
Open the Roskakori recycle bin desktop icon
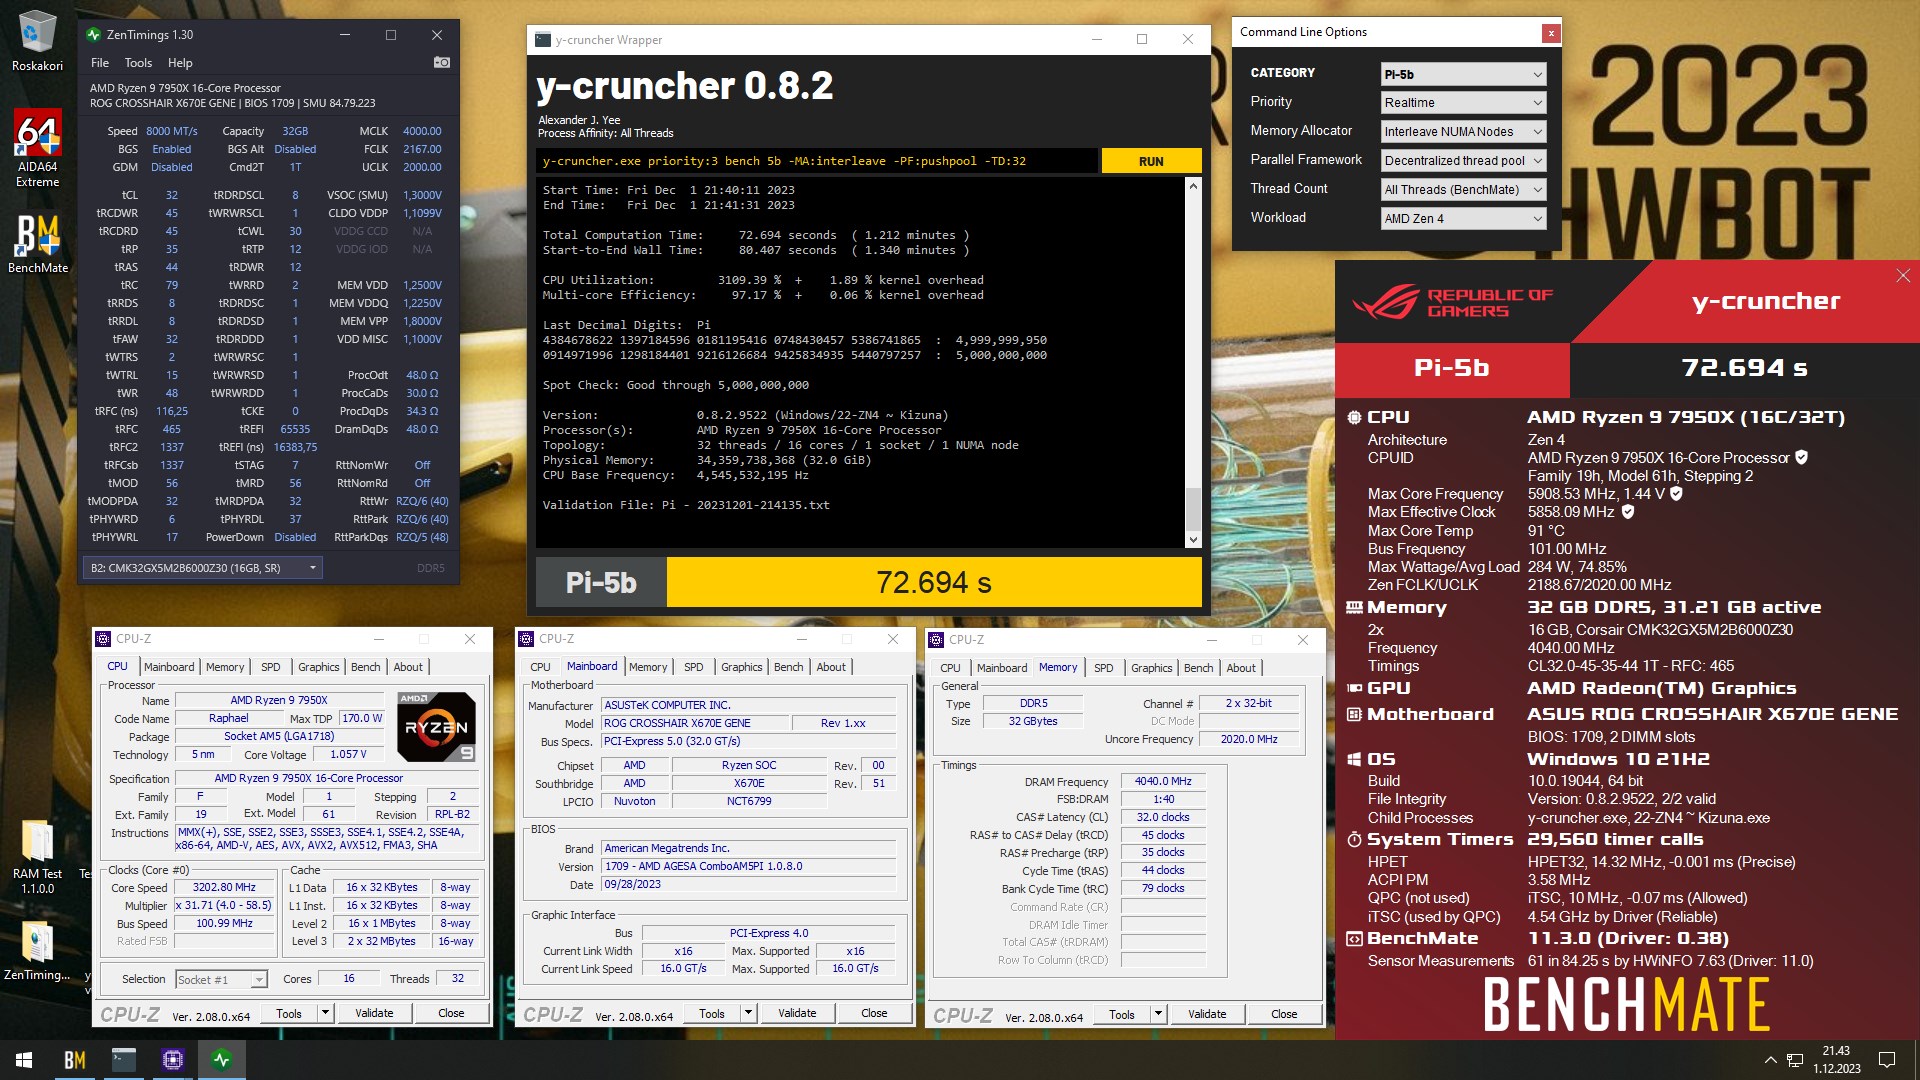click(37, 40)
